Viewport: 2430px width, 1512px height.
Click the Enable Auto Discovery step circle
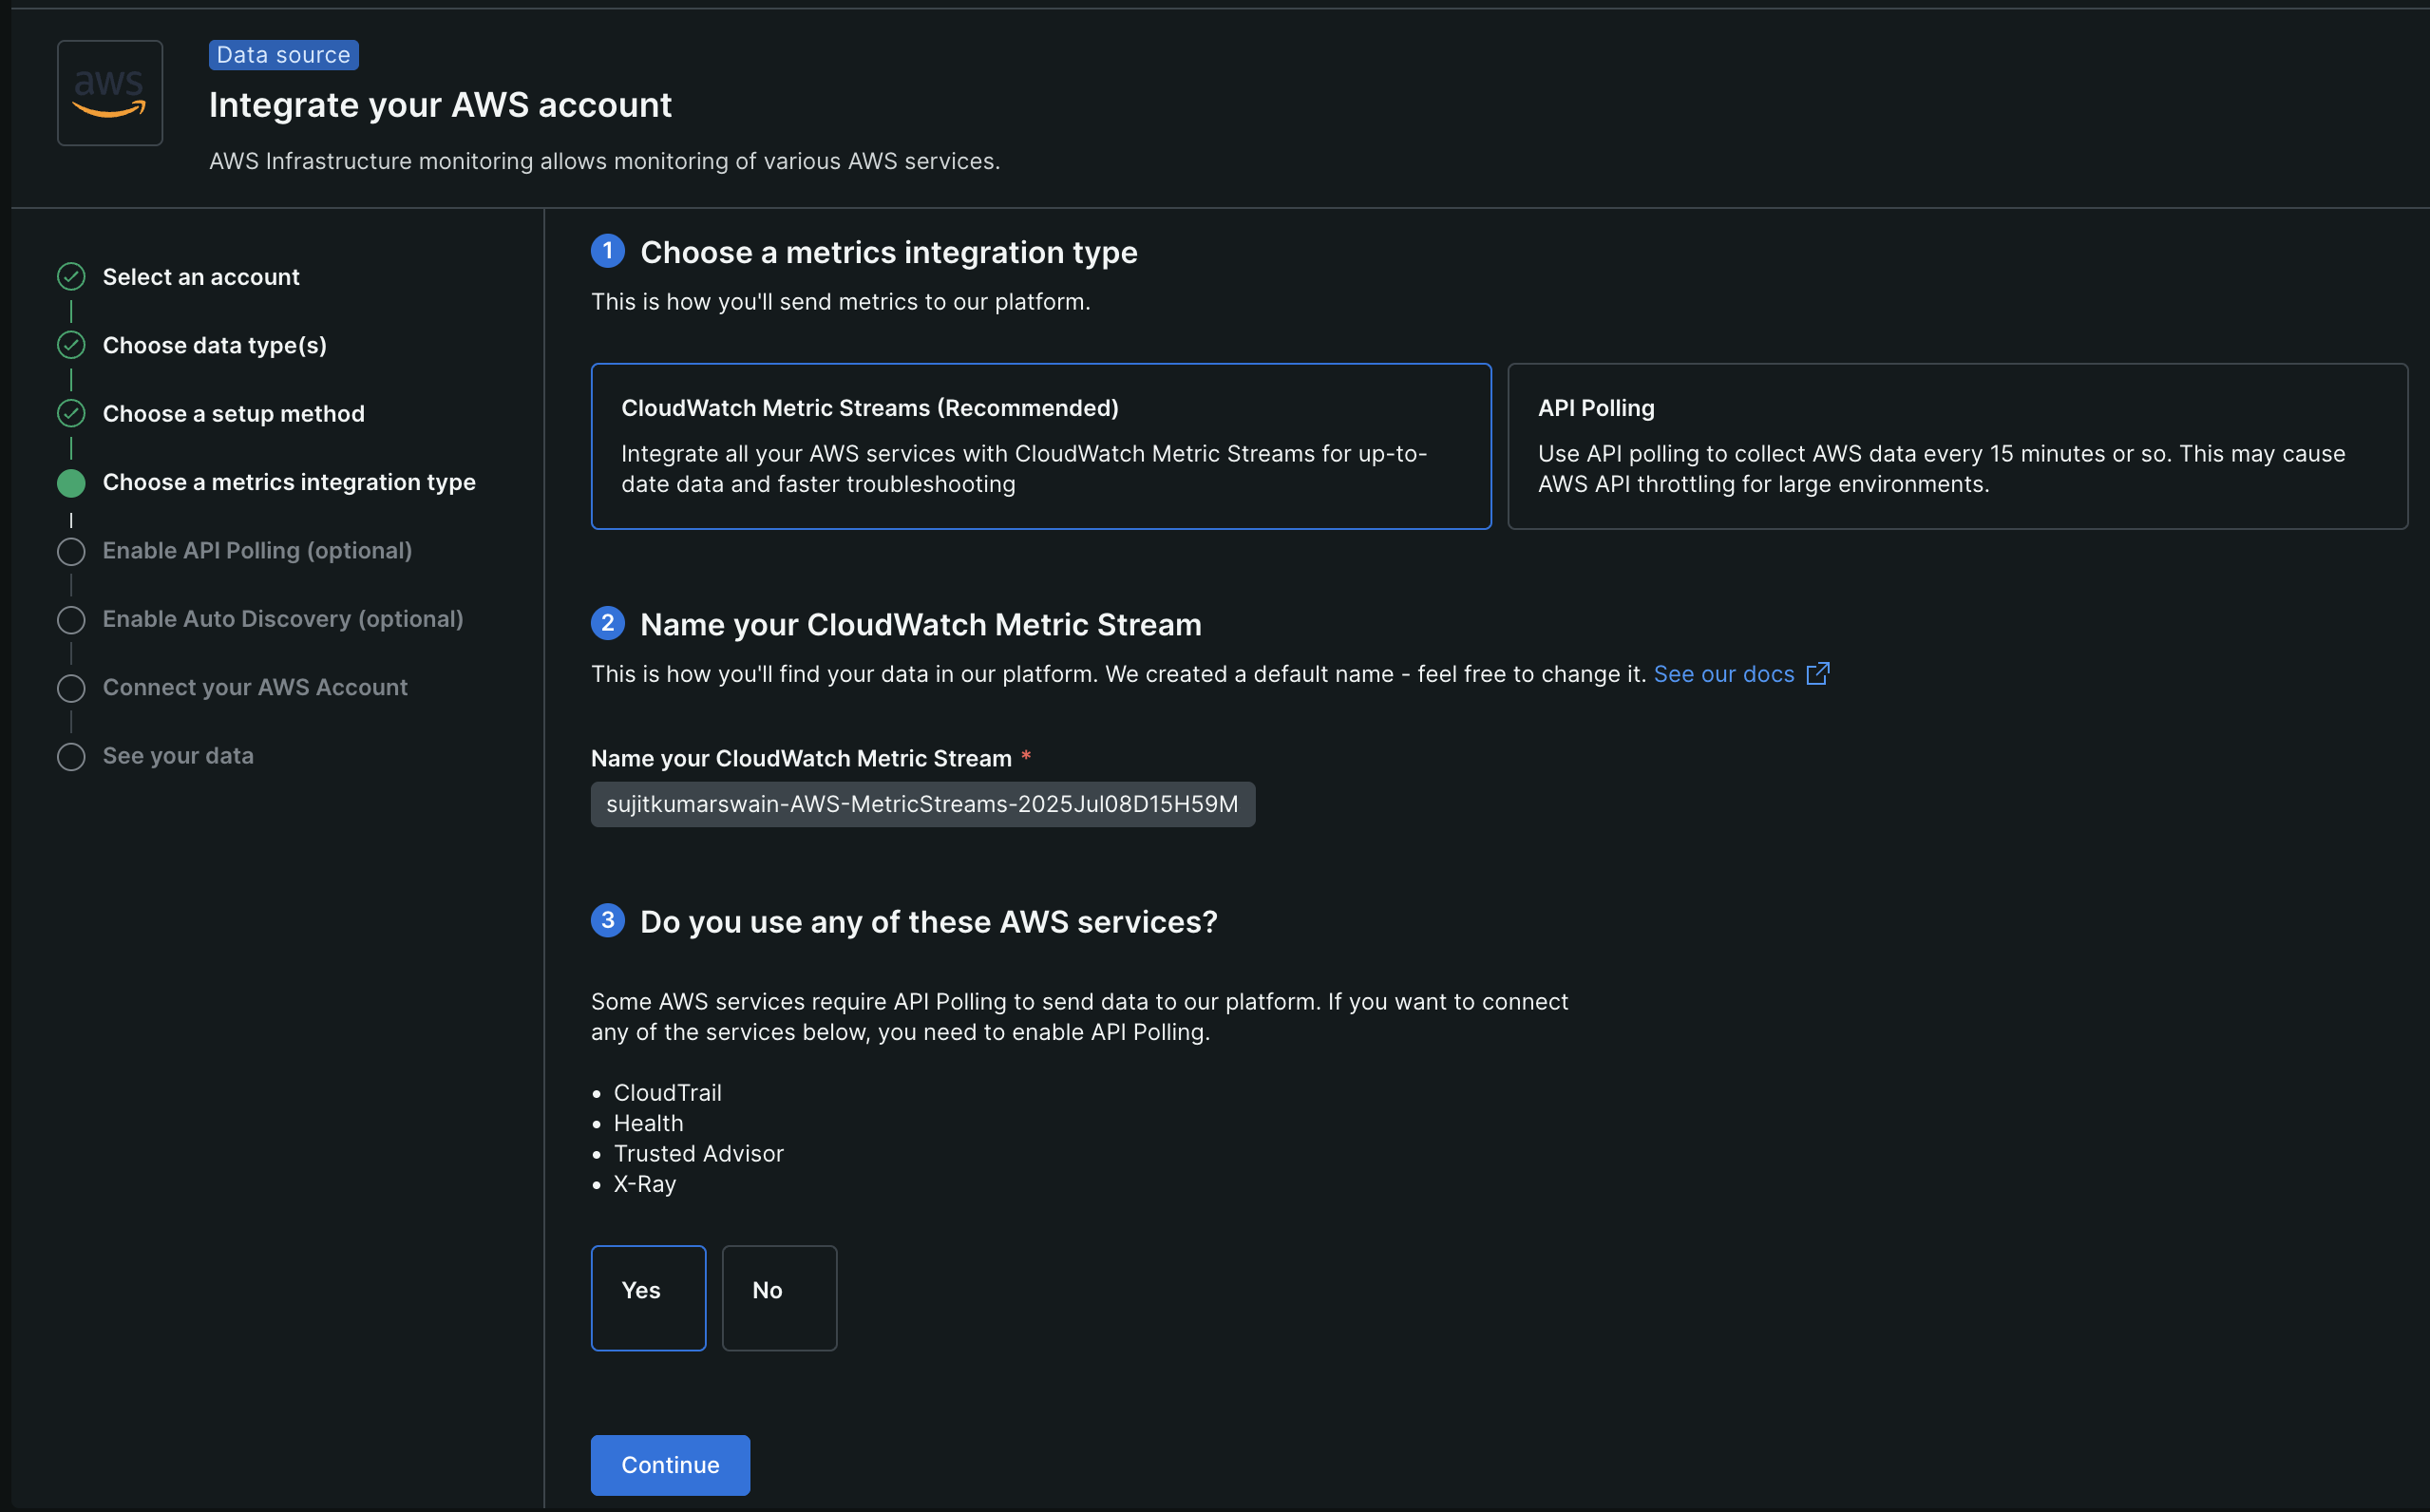[71, 620]
